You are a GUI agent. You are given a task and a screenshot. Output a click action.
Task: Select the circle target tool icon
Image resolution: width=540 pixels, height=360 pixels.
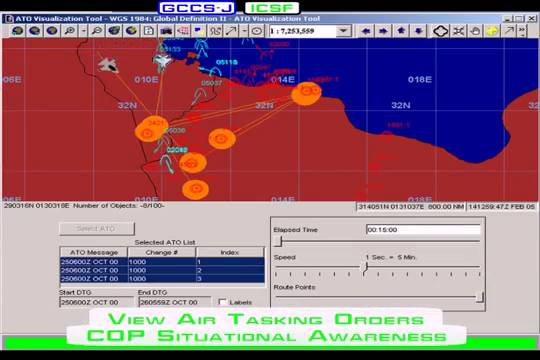[x=257, y=31]
